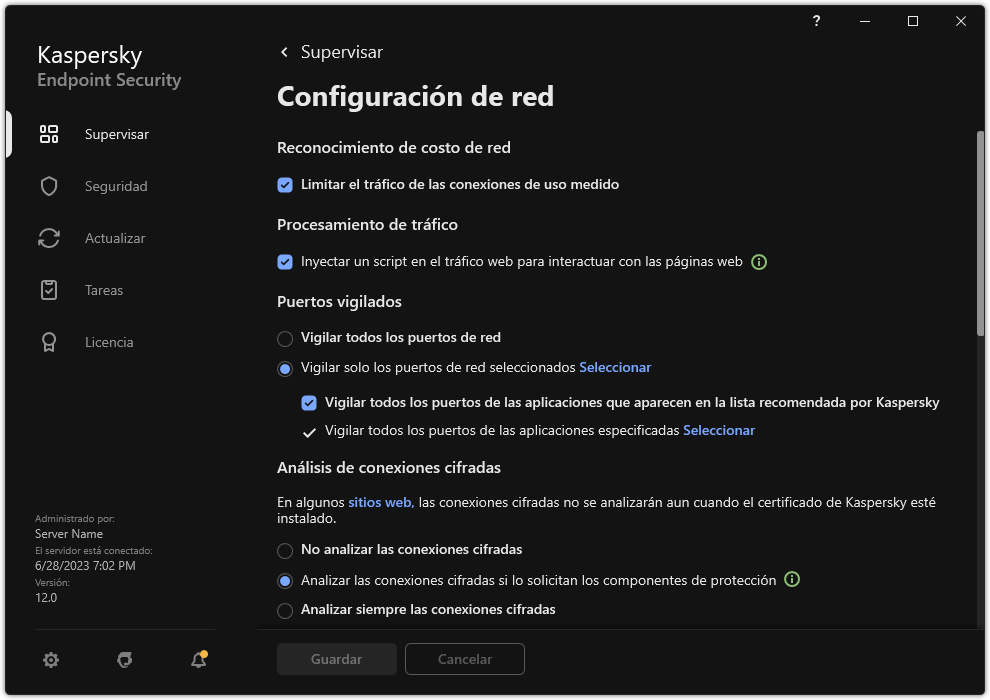The width and height of the screenshot is (990, 700).
Task: Open Tareas using the clipboard icon
Action: point(48,290)
